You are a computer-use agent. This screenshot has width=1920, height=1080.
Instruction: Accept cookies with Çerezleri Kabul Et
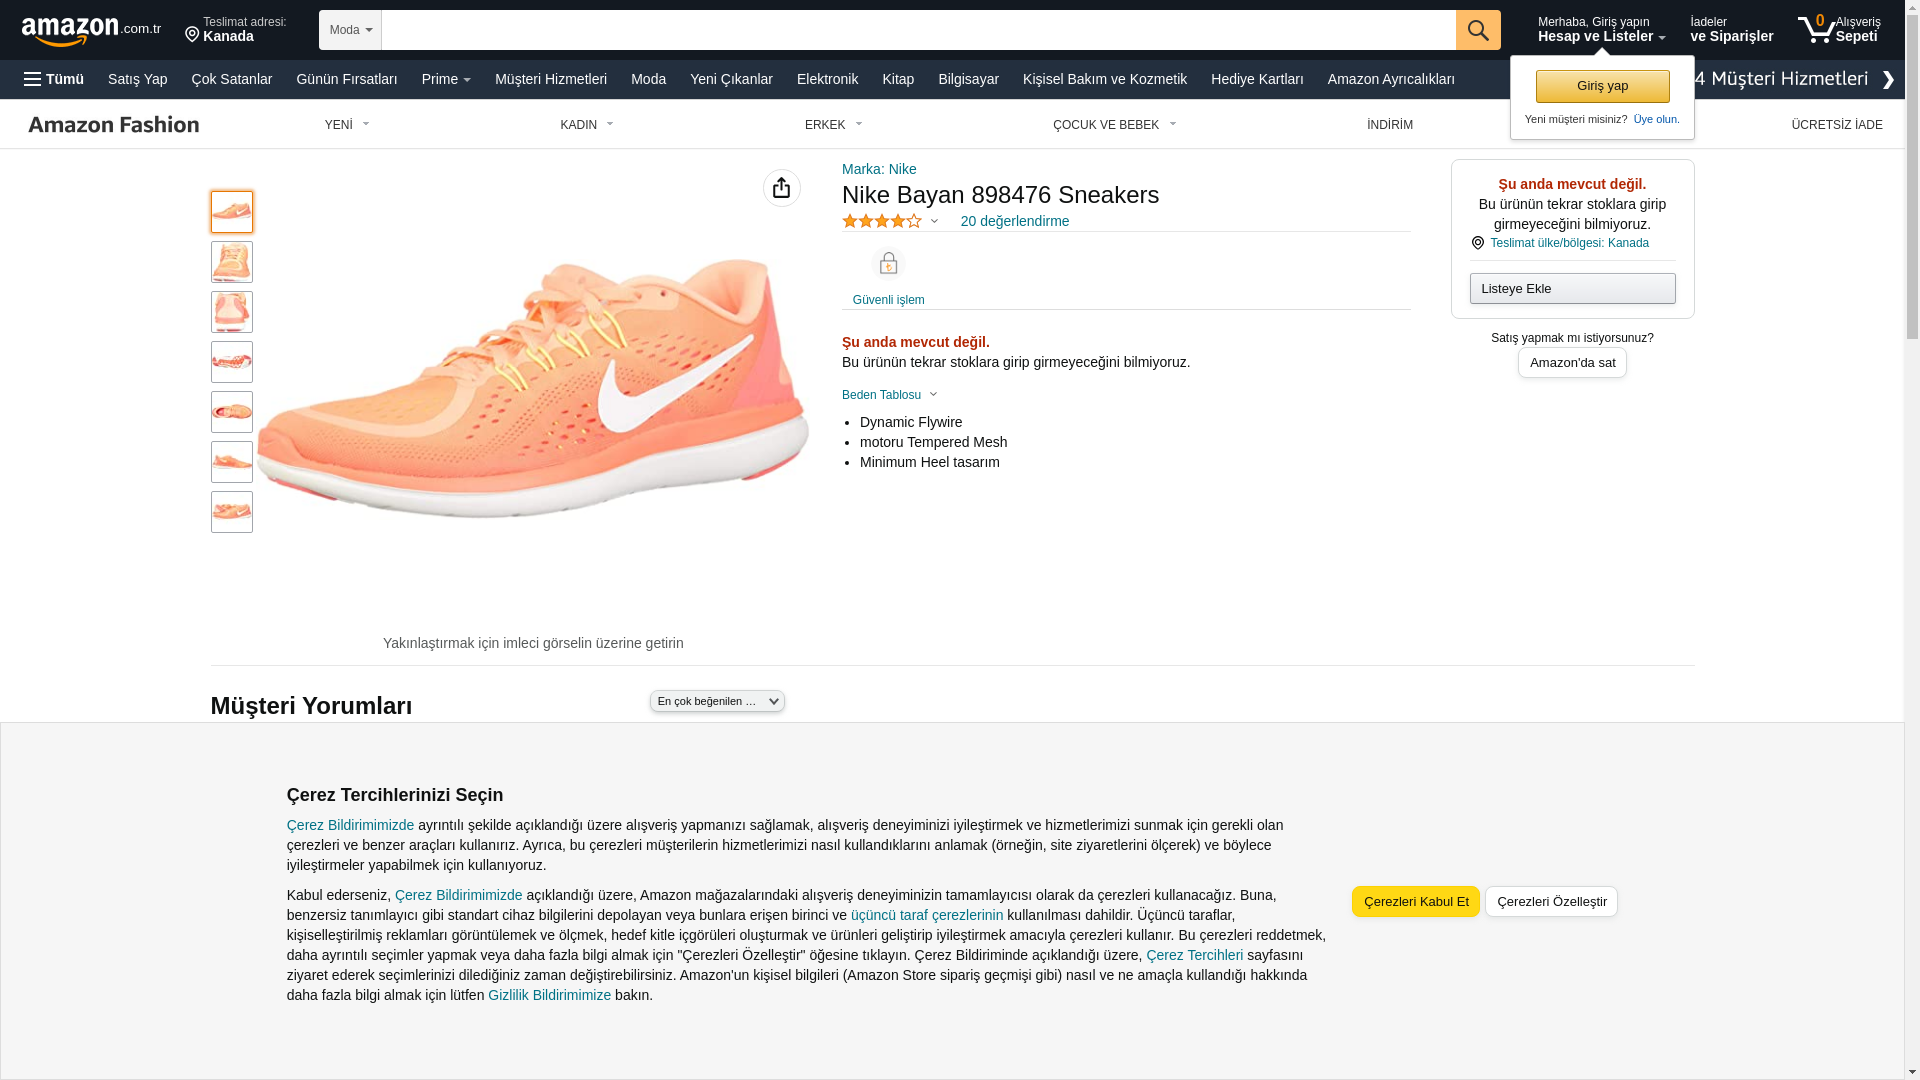click(1415, 901)
